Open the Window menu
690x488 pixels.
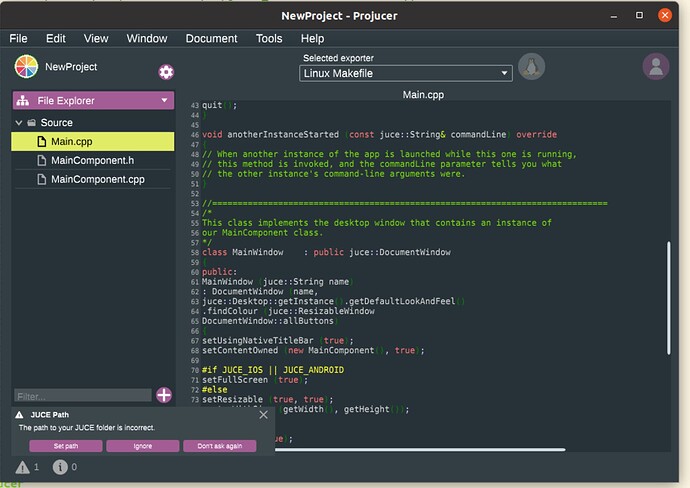point(147,39)
